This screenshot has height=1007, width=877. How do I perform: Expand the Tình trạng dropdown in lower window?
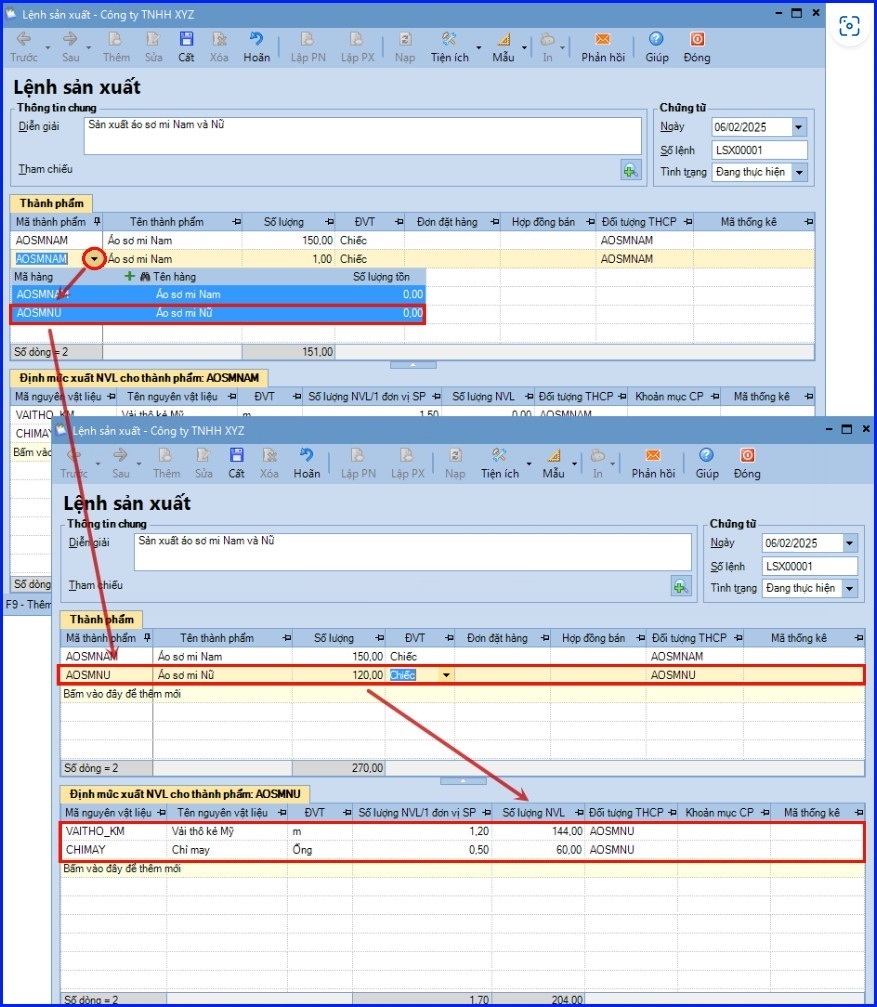[849, 588]
